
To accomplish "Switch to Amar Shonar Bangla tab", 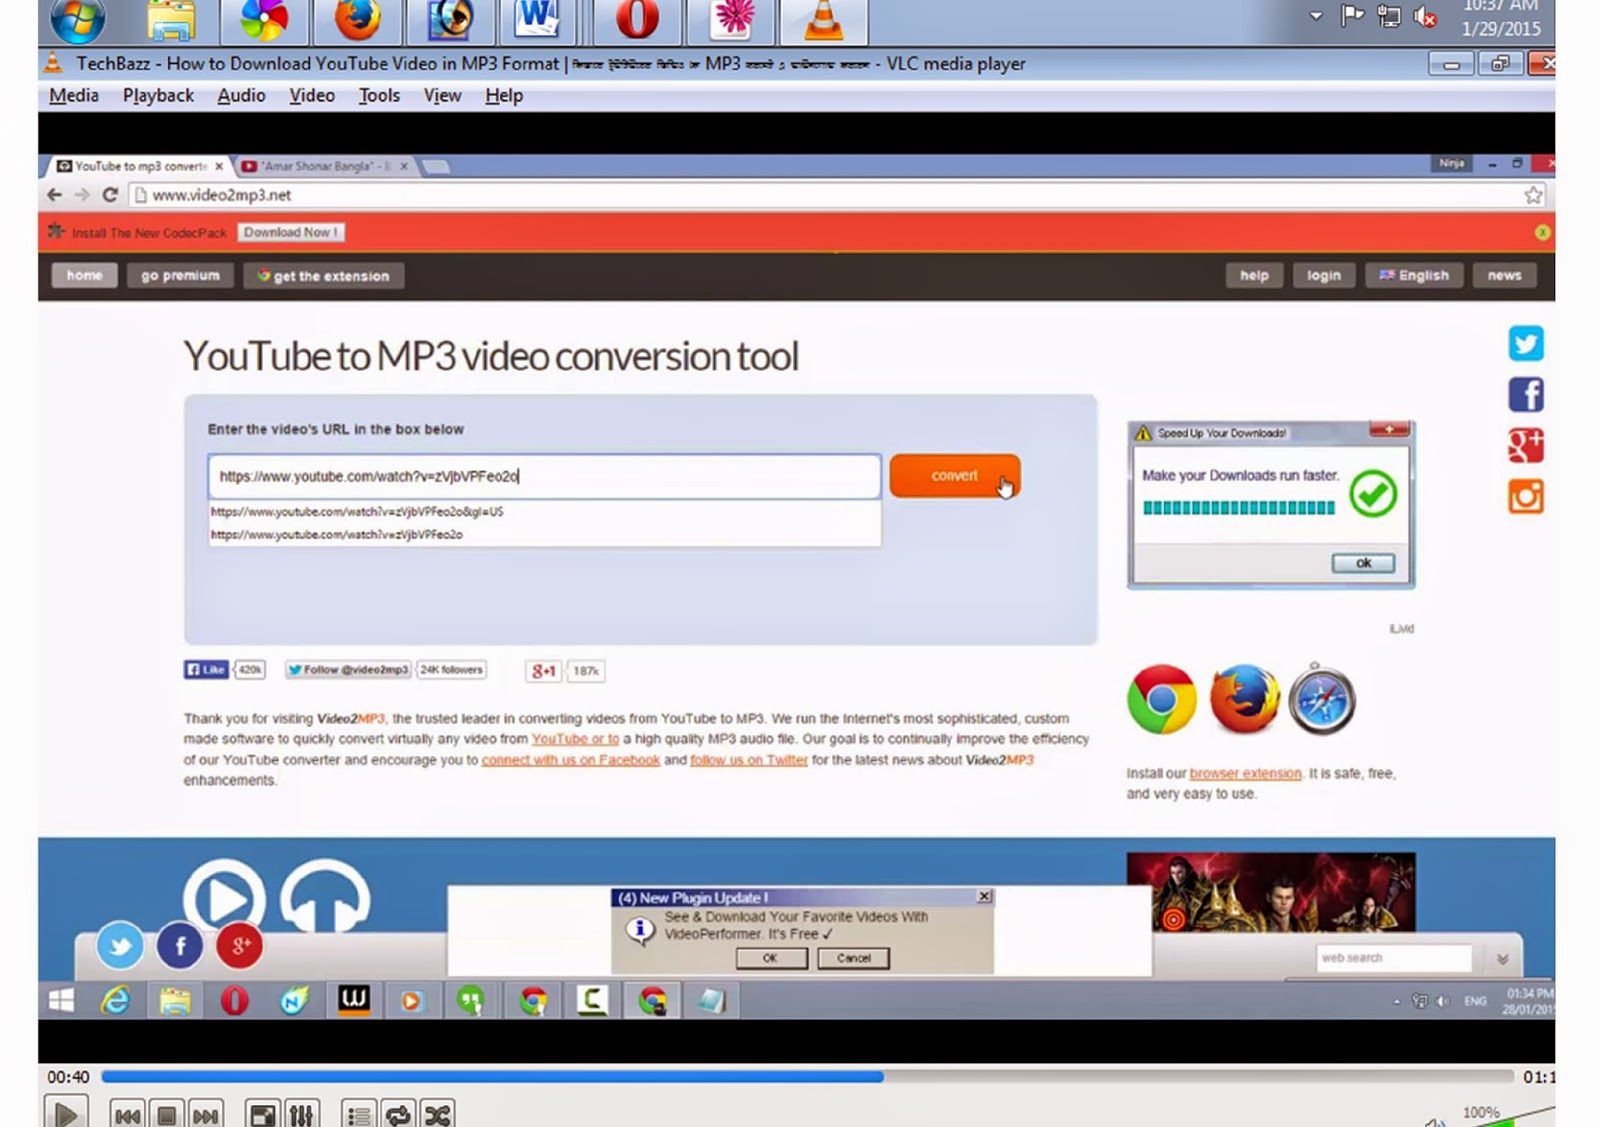I will pos(325,166).
